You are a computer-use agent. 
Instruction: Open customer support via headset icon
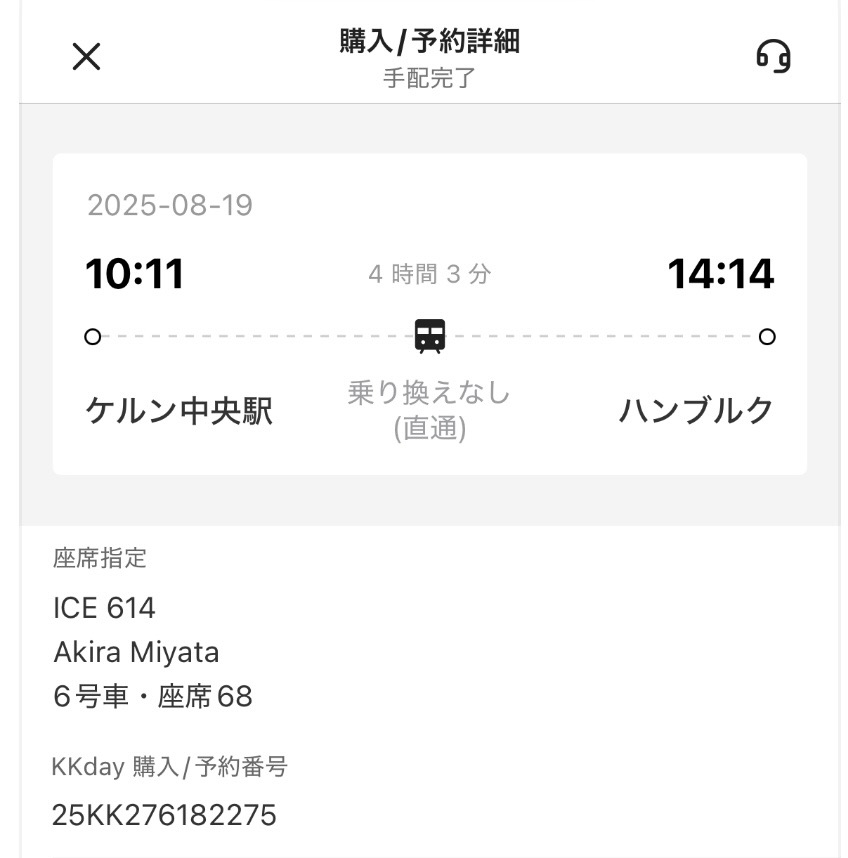tap(773, 56)
